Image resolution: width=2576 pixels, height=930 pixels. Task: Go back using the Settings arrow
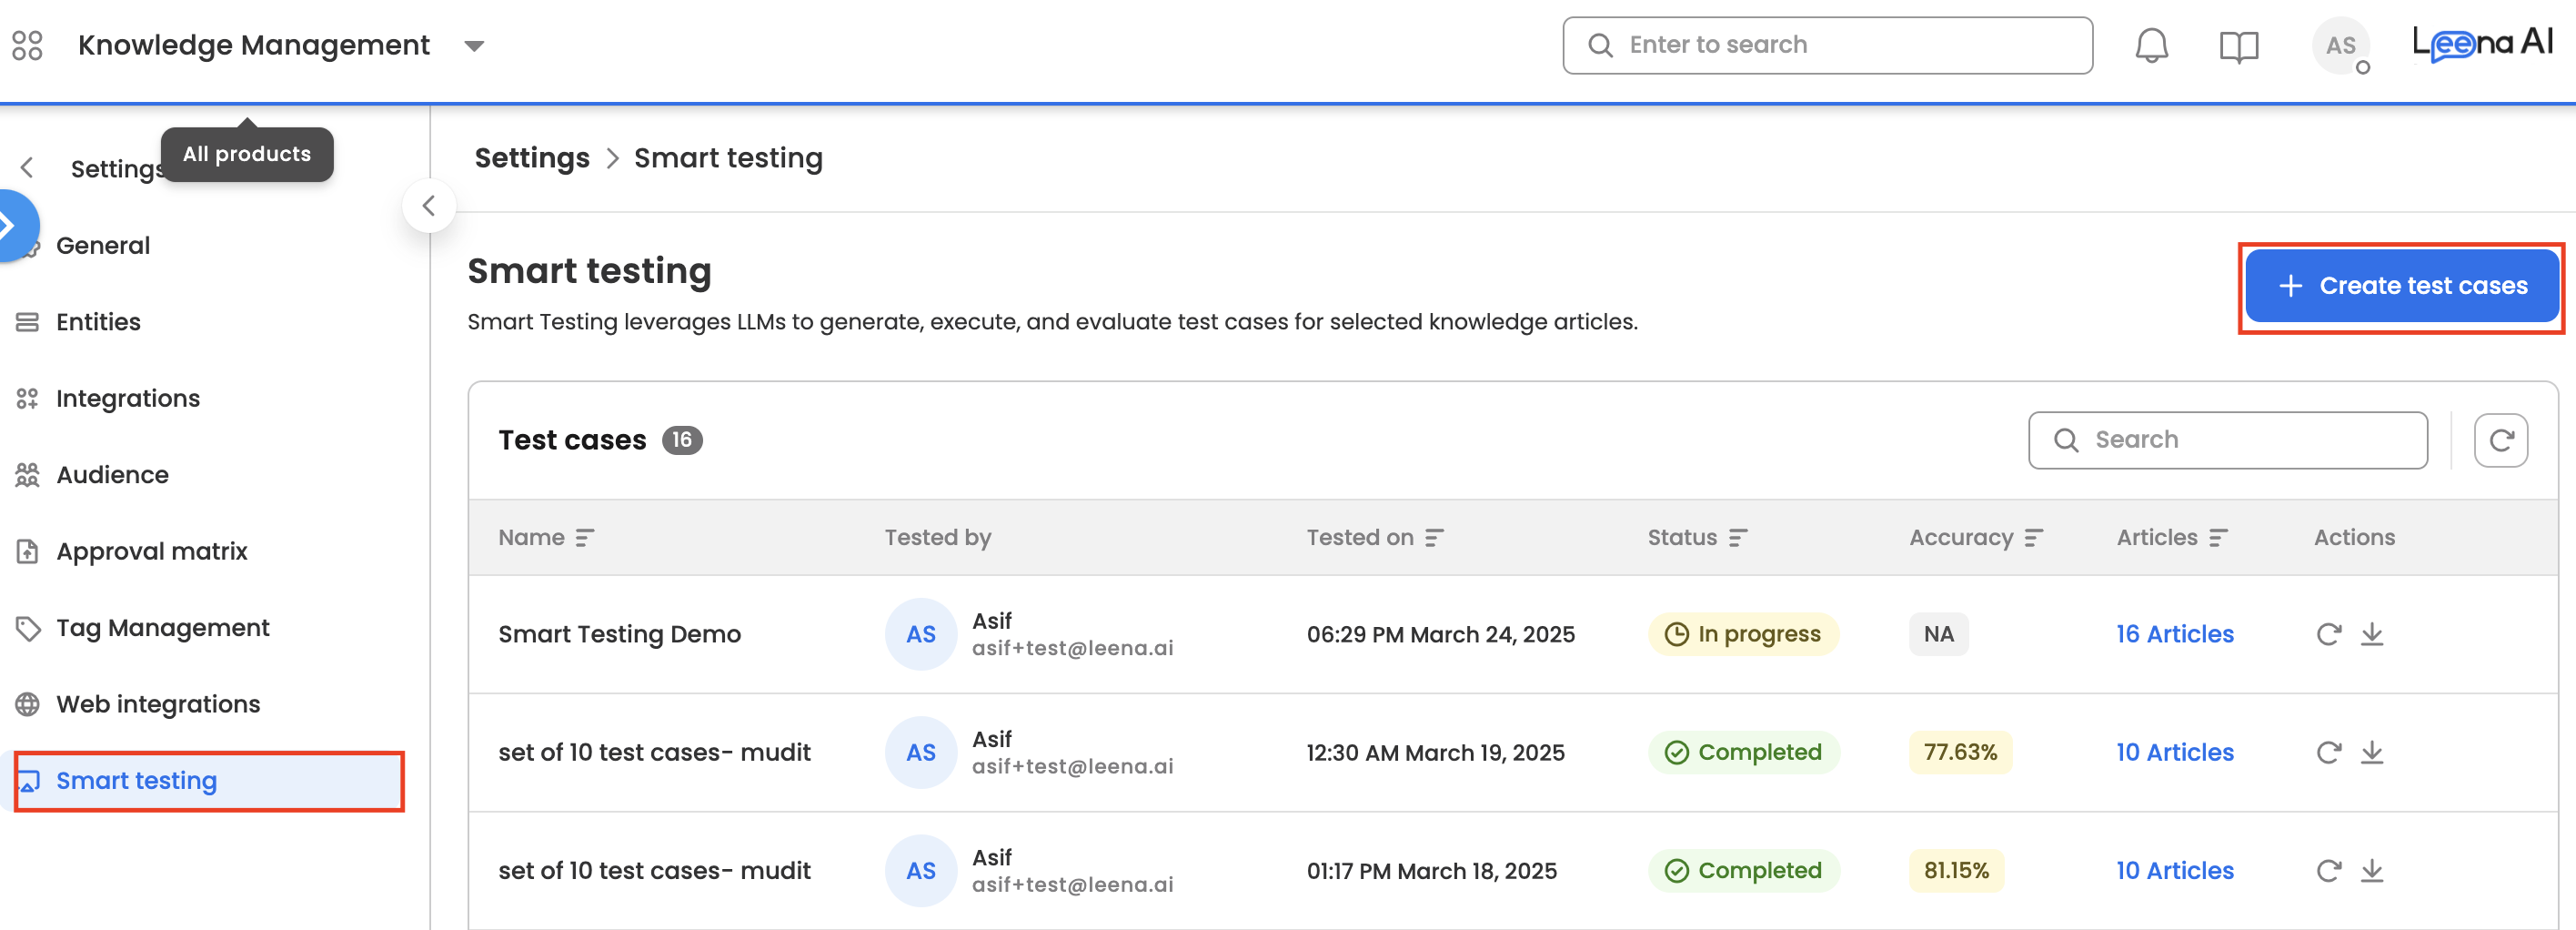(28, 168)
